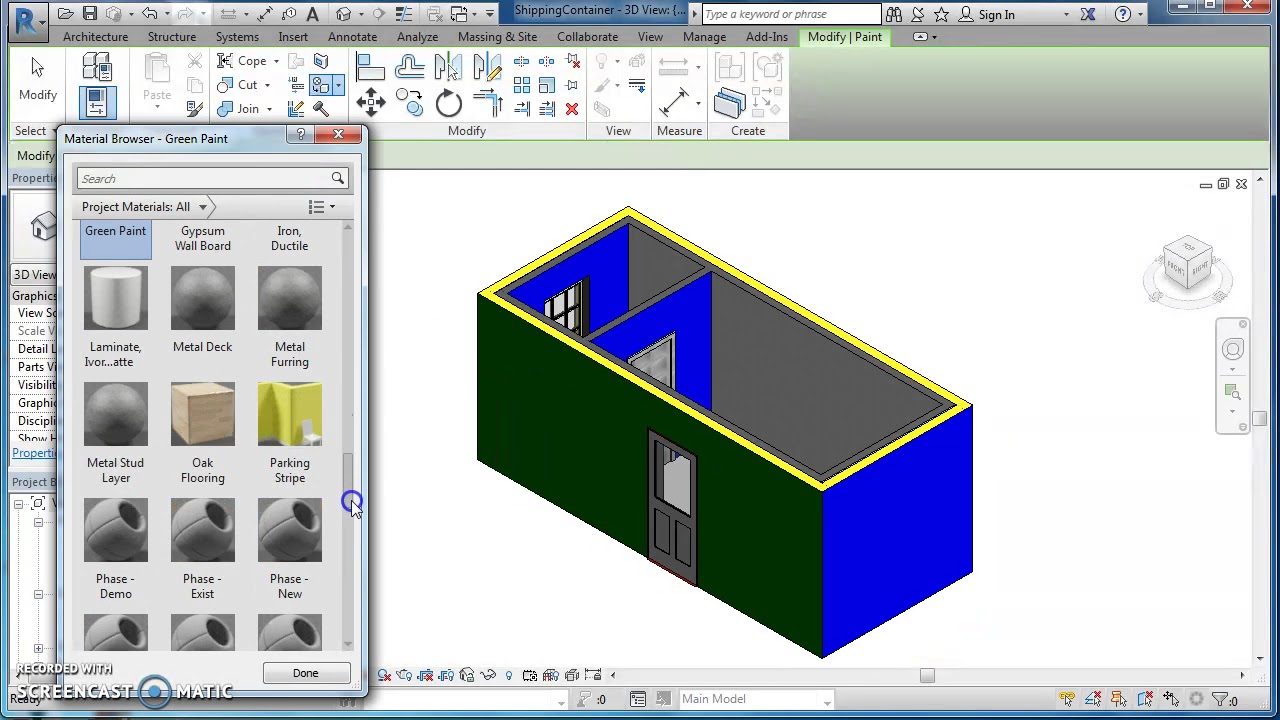Toggle Select Links in status bar
The width and height of the screenshot is (1280, 720).
pos(1067,700)
